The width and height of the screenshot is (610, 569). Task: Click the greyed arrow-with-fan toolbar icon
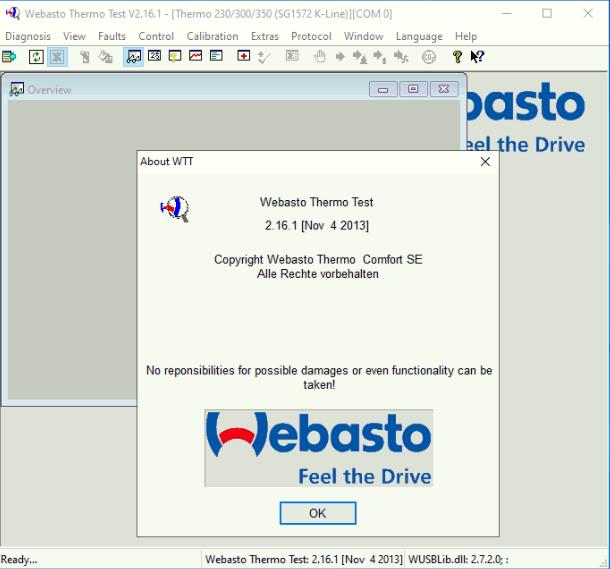[x=401, y=57]
